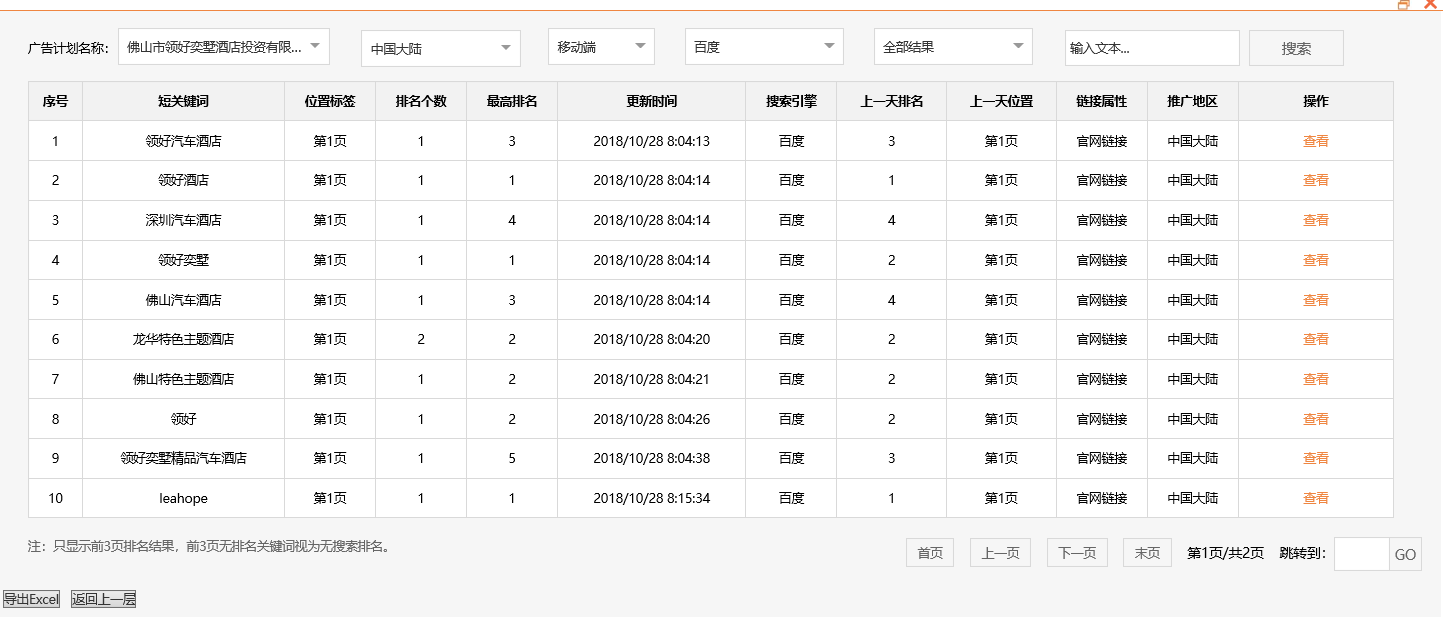Click 导出Excel to export the table
The image size is (1443, 617).
click(x=32, y=598)
